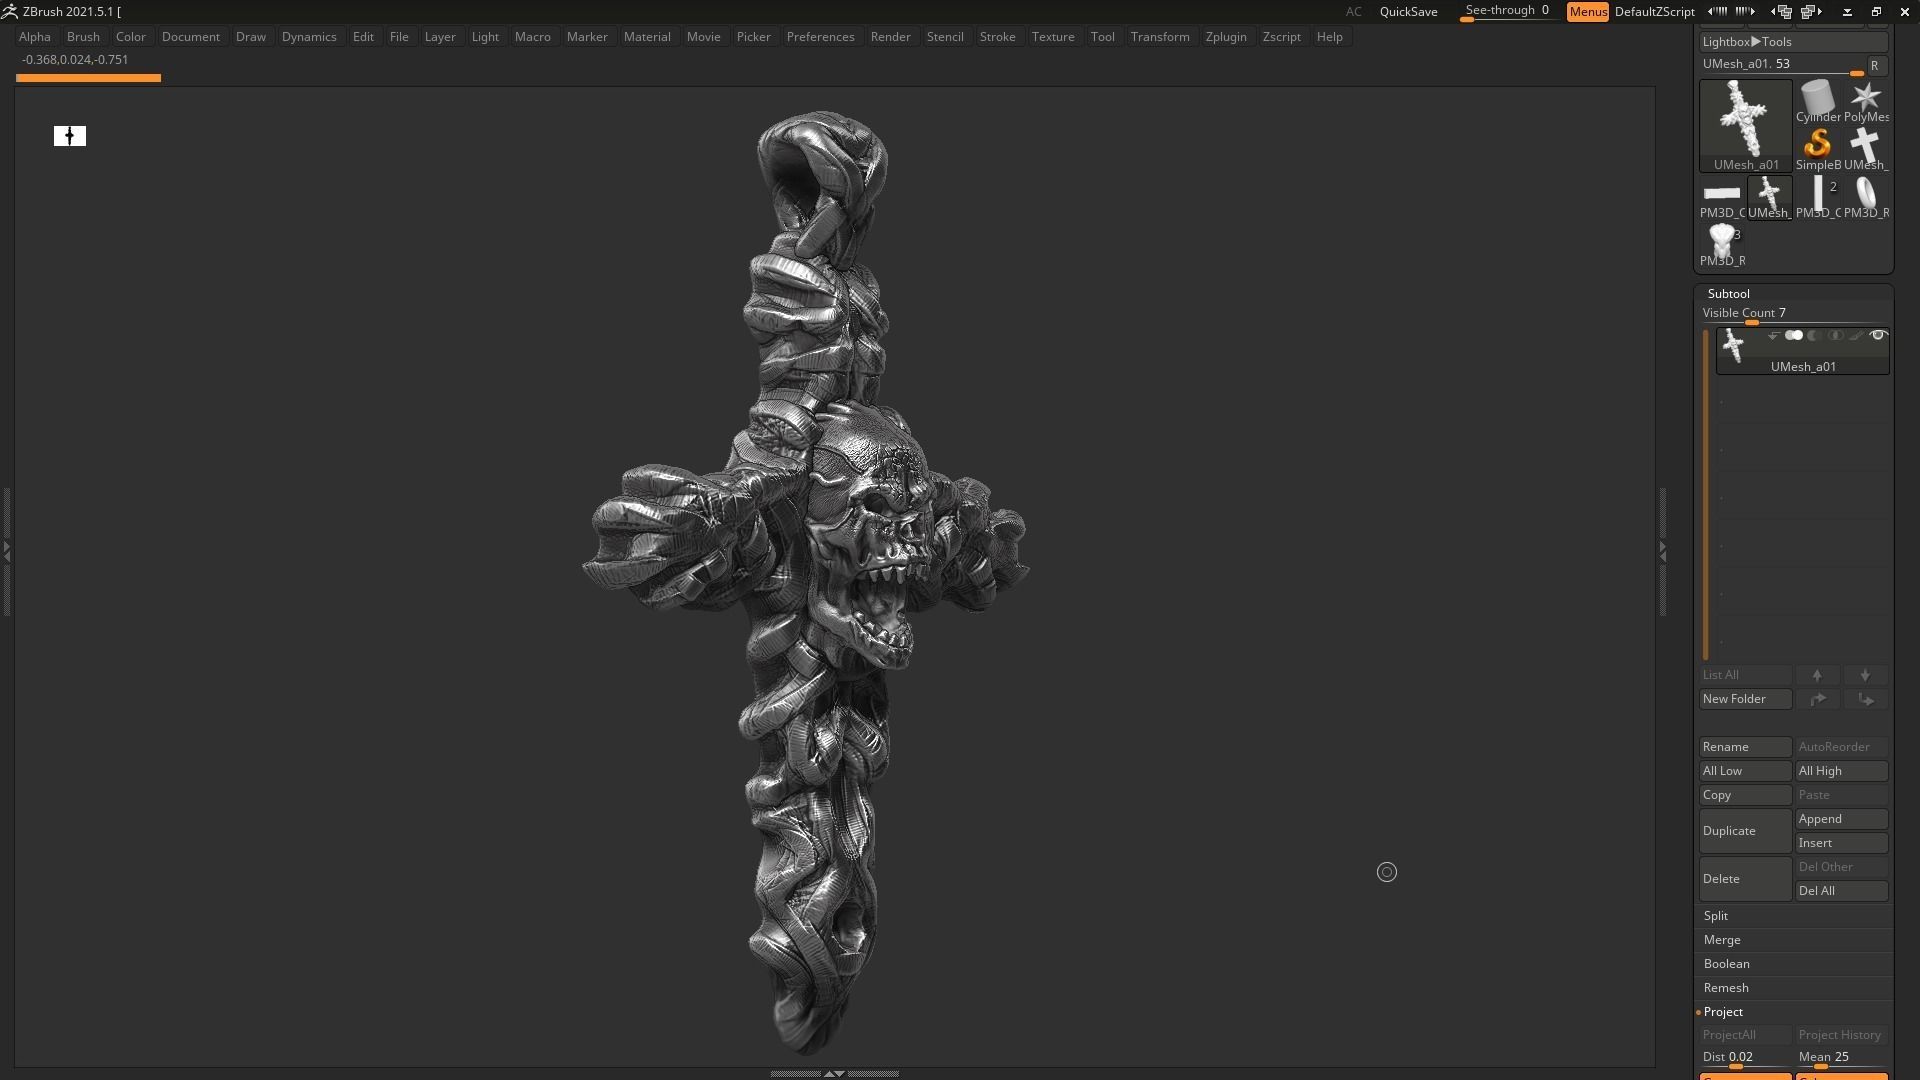Collapse the right tray divider arrow

pyautogui.click(x=1662, y=550)
